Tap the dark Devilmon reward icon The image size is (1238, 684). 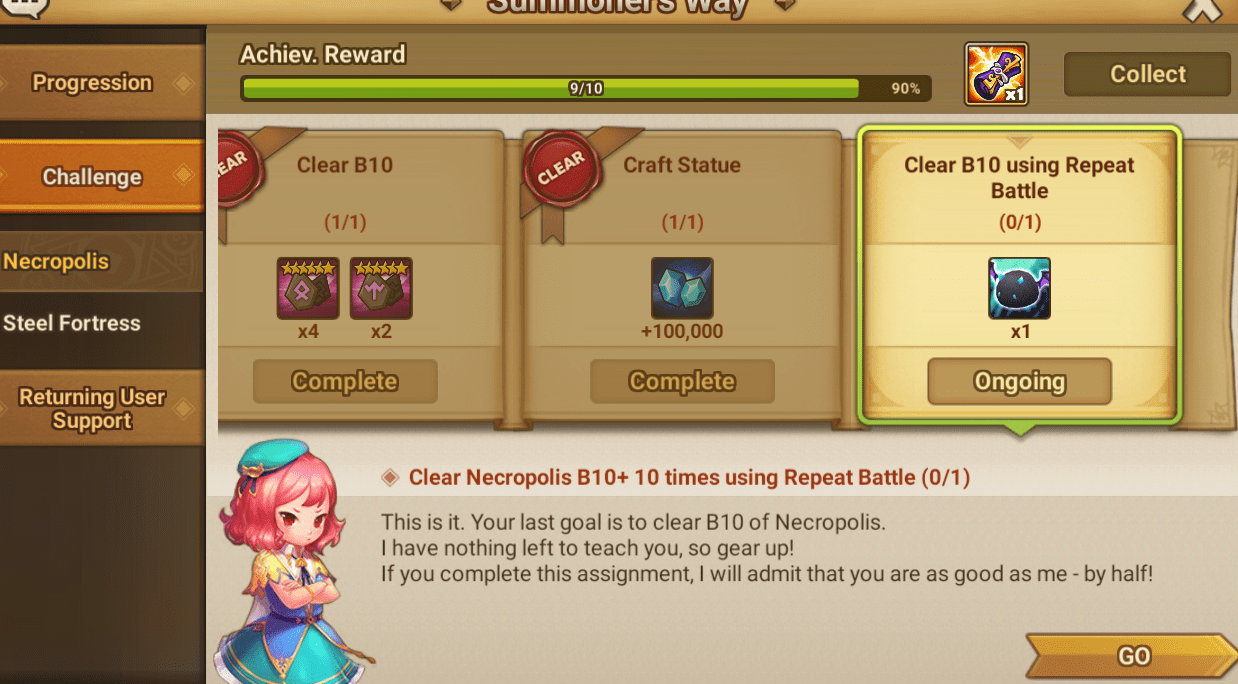click(x=1019, y=288)
